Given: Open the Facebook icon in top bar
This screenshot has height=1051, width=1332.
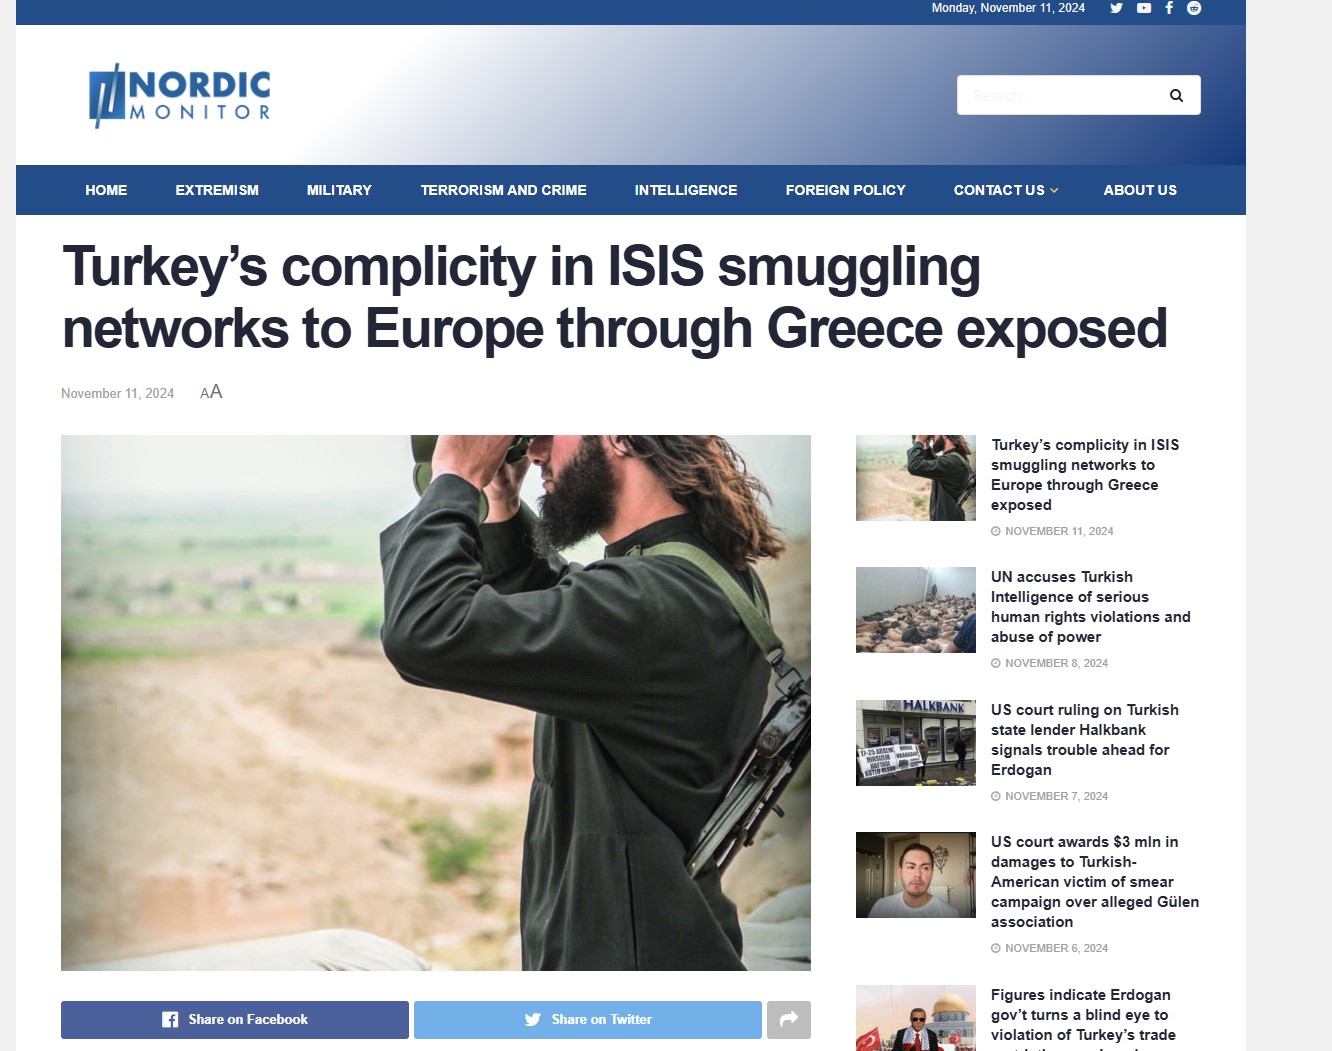Looking at the screenshot, I should click(x=1169, y=8).
